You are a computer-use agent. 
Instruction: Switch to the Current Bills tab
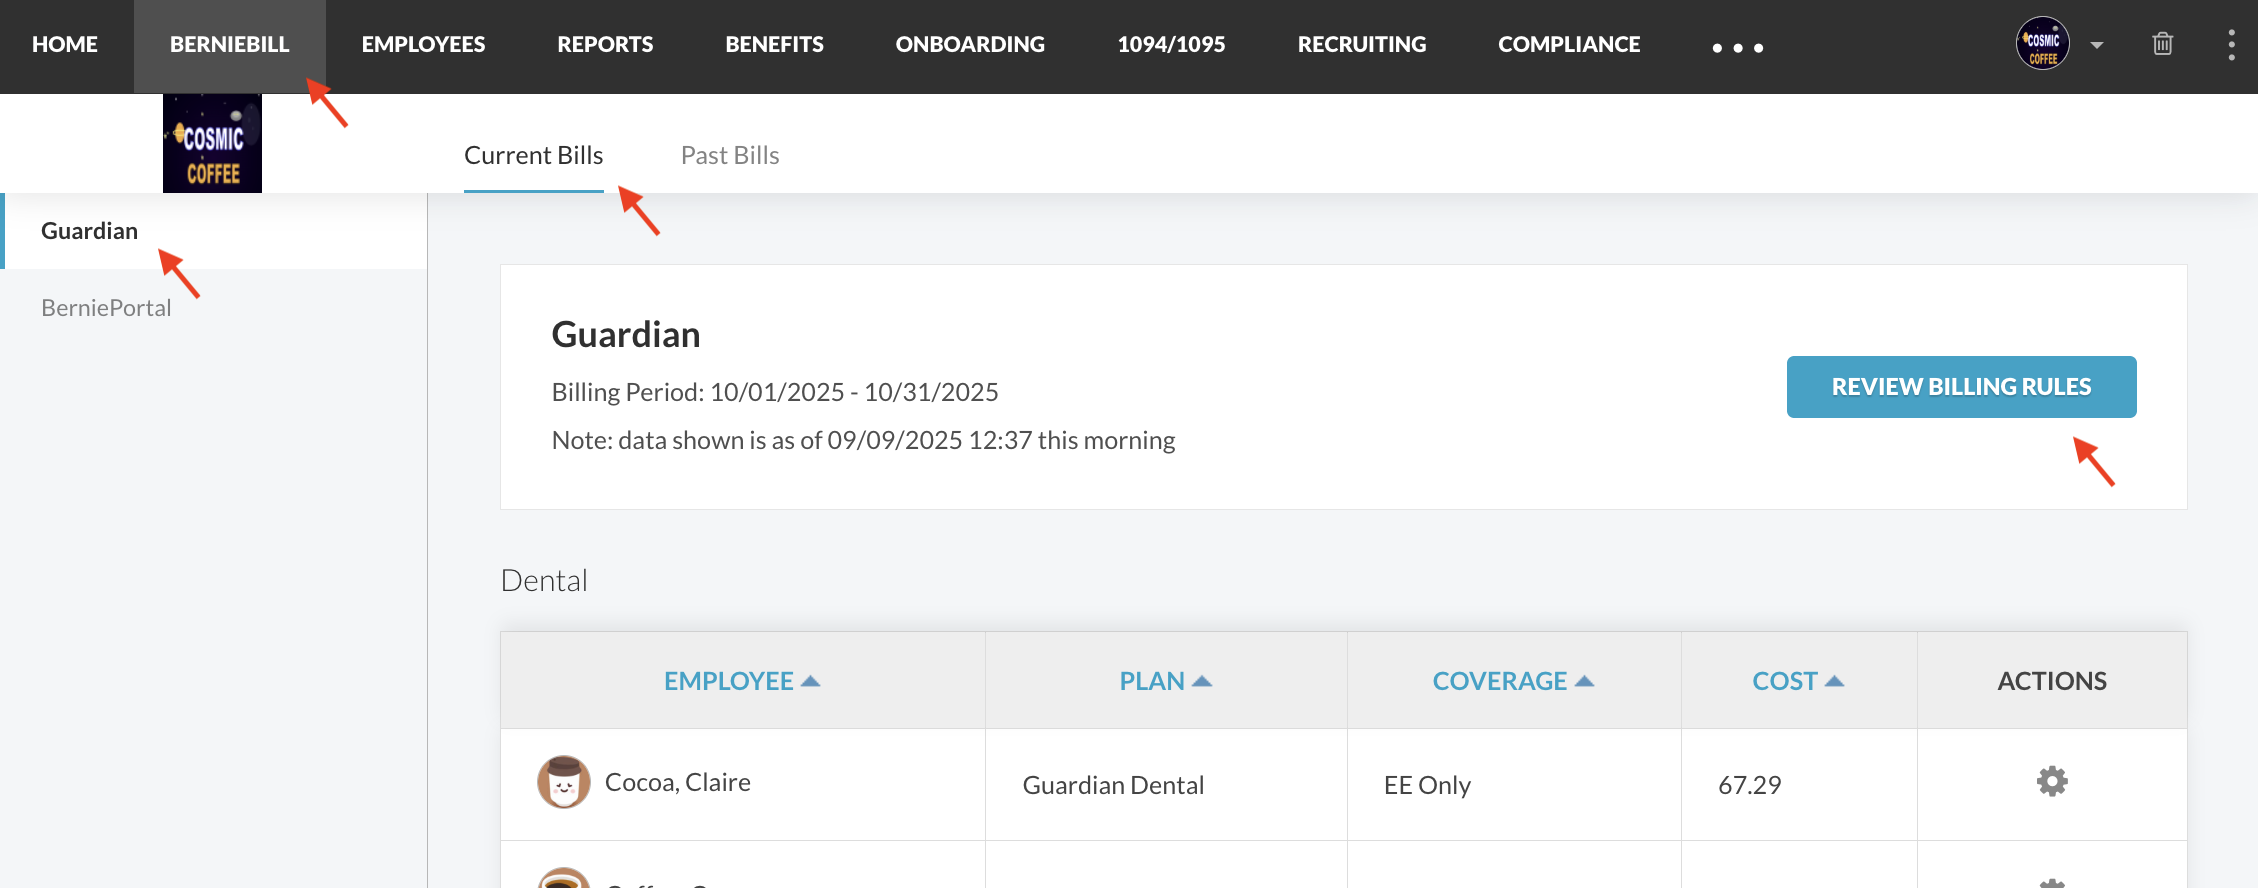[534, 155]
